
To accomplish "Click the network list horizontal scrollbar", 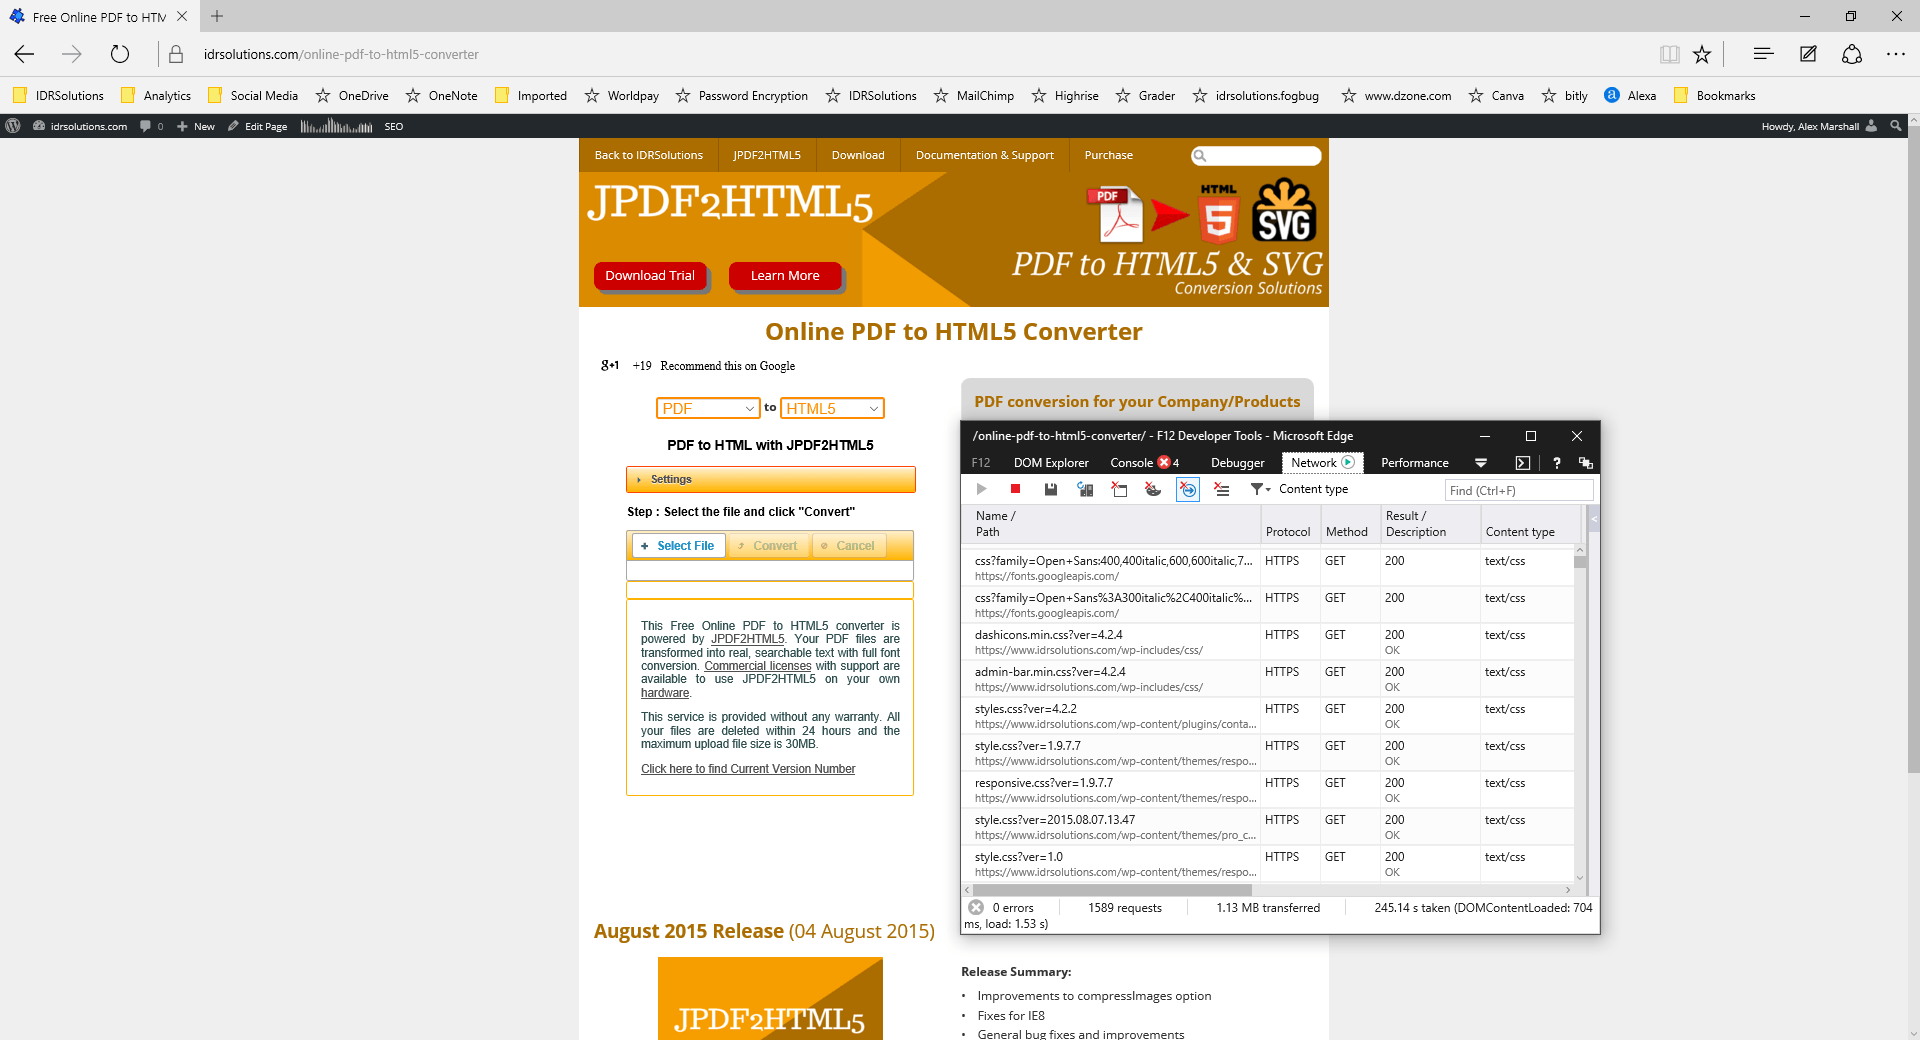I will pyautogui.click(x=1112, y=890).
